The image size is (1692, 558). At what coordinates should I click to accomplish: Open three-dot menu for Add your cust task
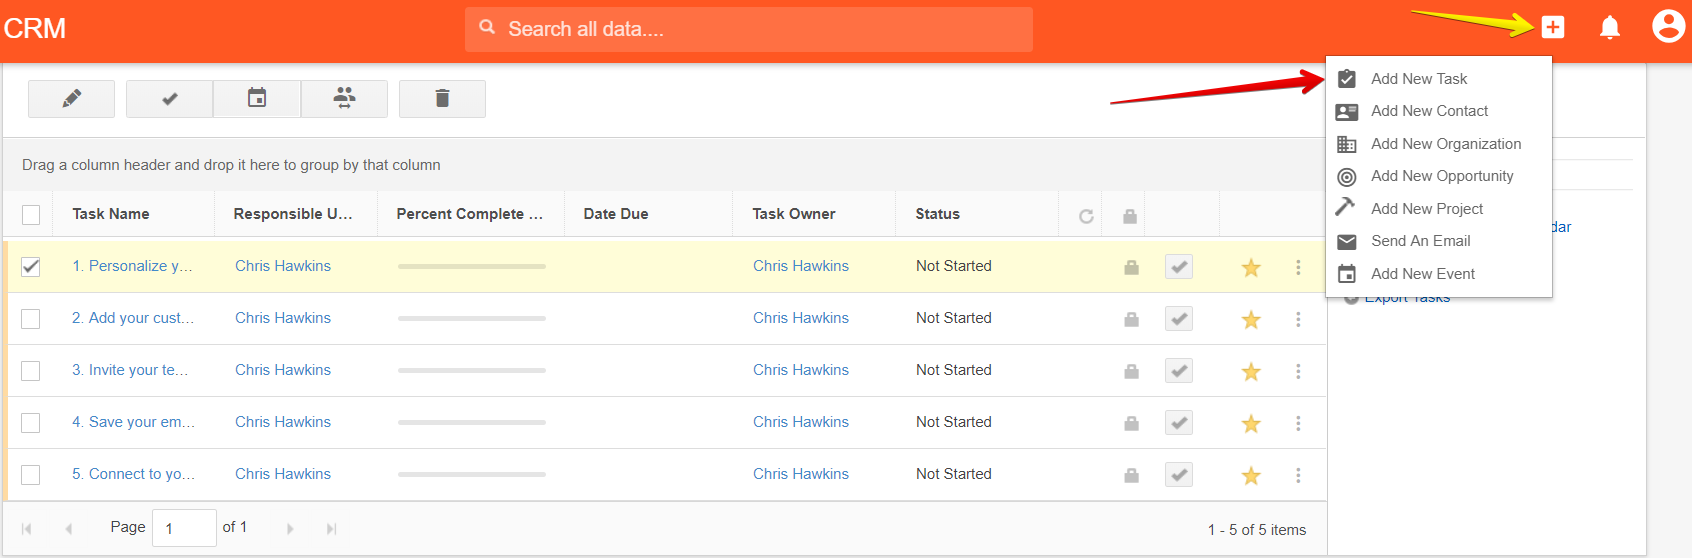point(1298,319)
